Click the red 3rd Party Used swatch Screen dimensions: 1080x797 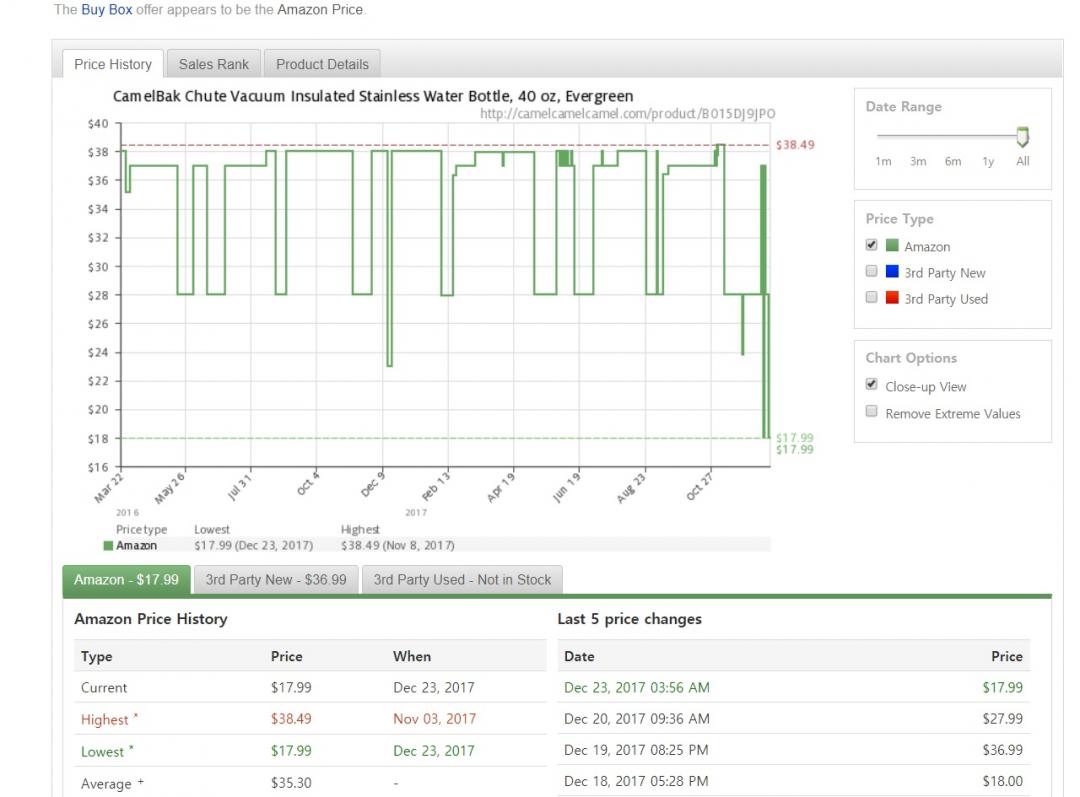892,298
